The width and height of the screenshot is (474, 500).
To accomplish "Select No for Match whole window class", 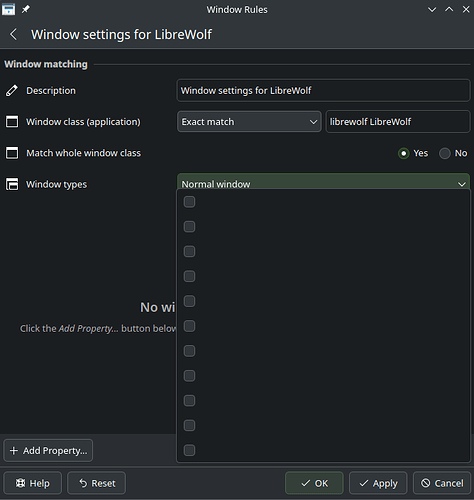I will pos(445,153).
